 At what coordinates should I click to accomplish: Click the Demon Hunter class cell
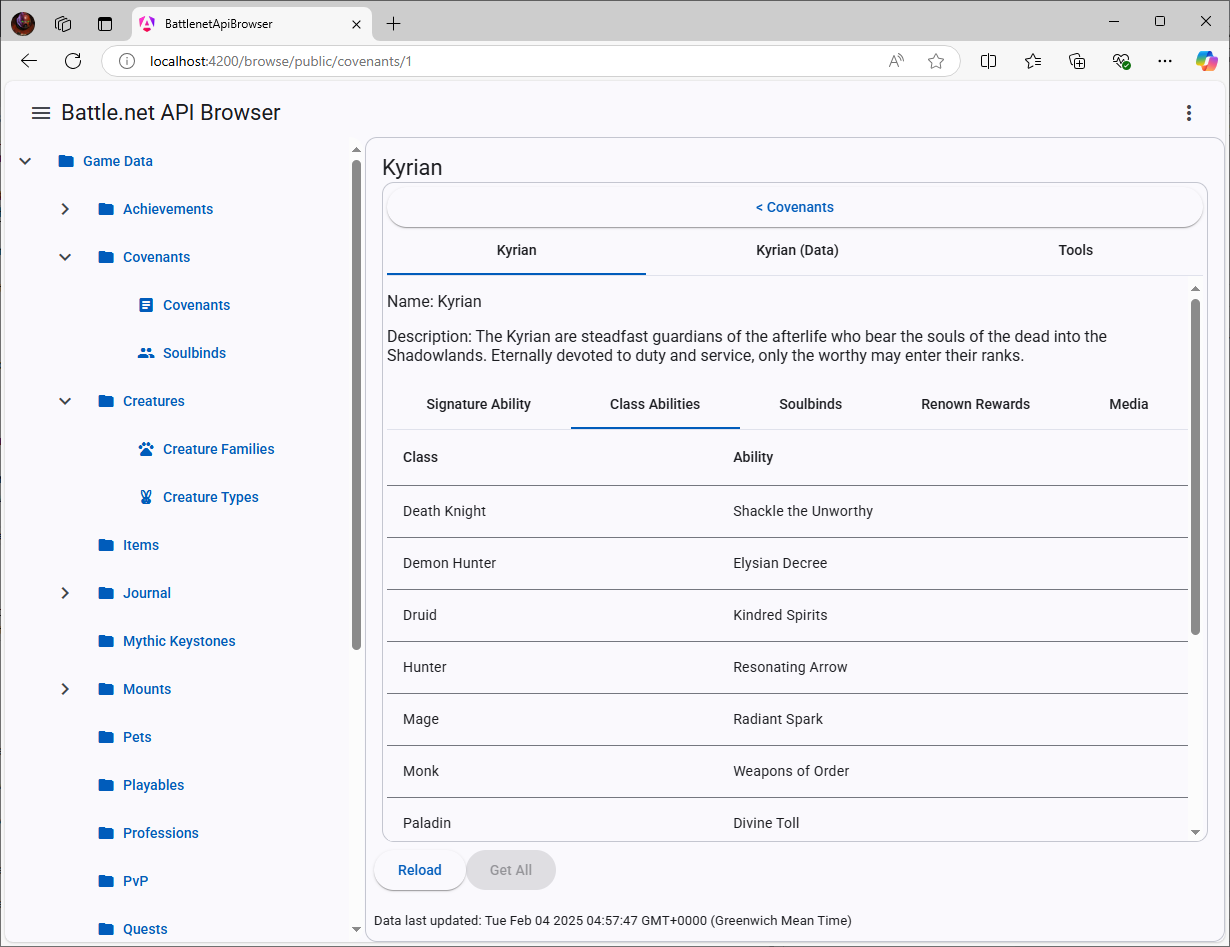pos(449,563)
